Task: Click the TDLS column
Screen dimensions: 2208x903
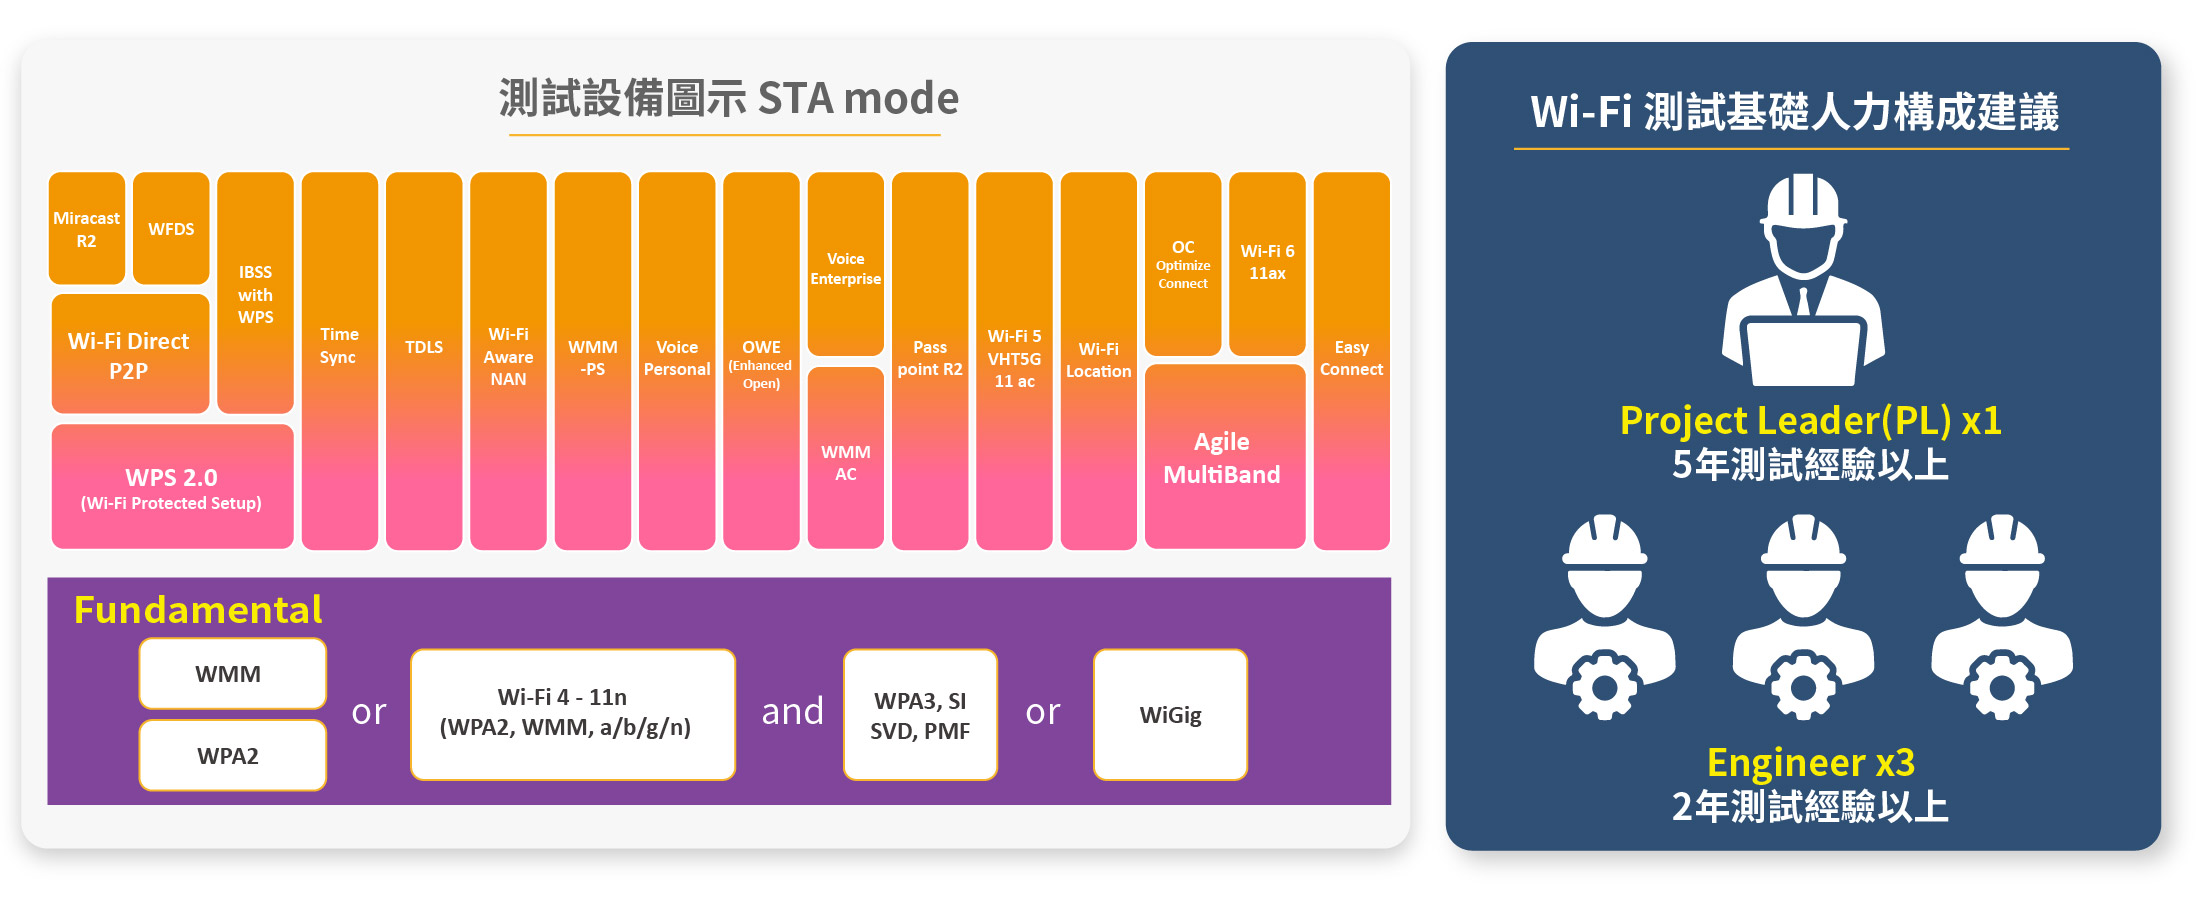Action: (424, 361)
